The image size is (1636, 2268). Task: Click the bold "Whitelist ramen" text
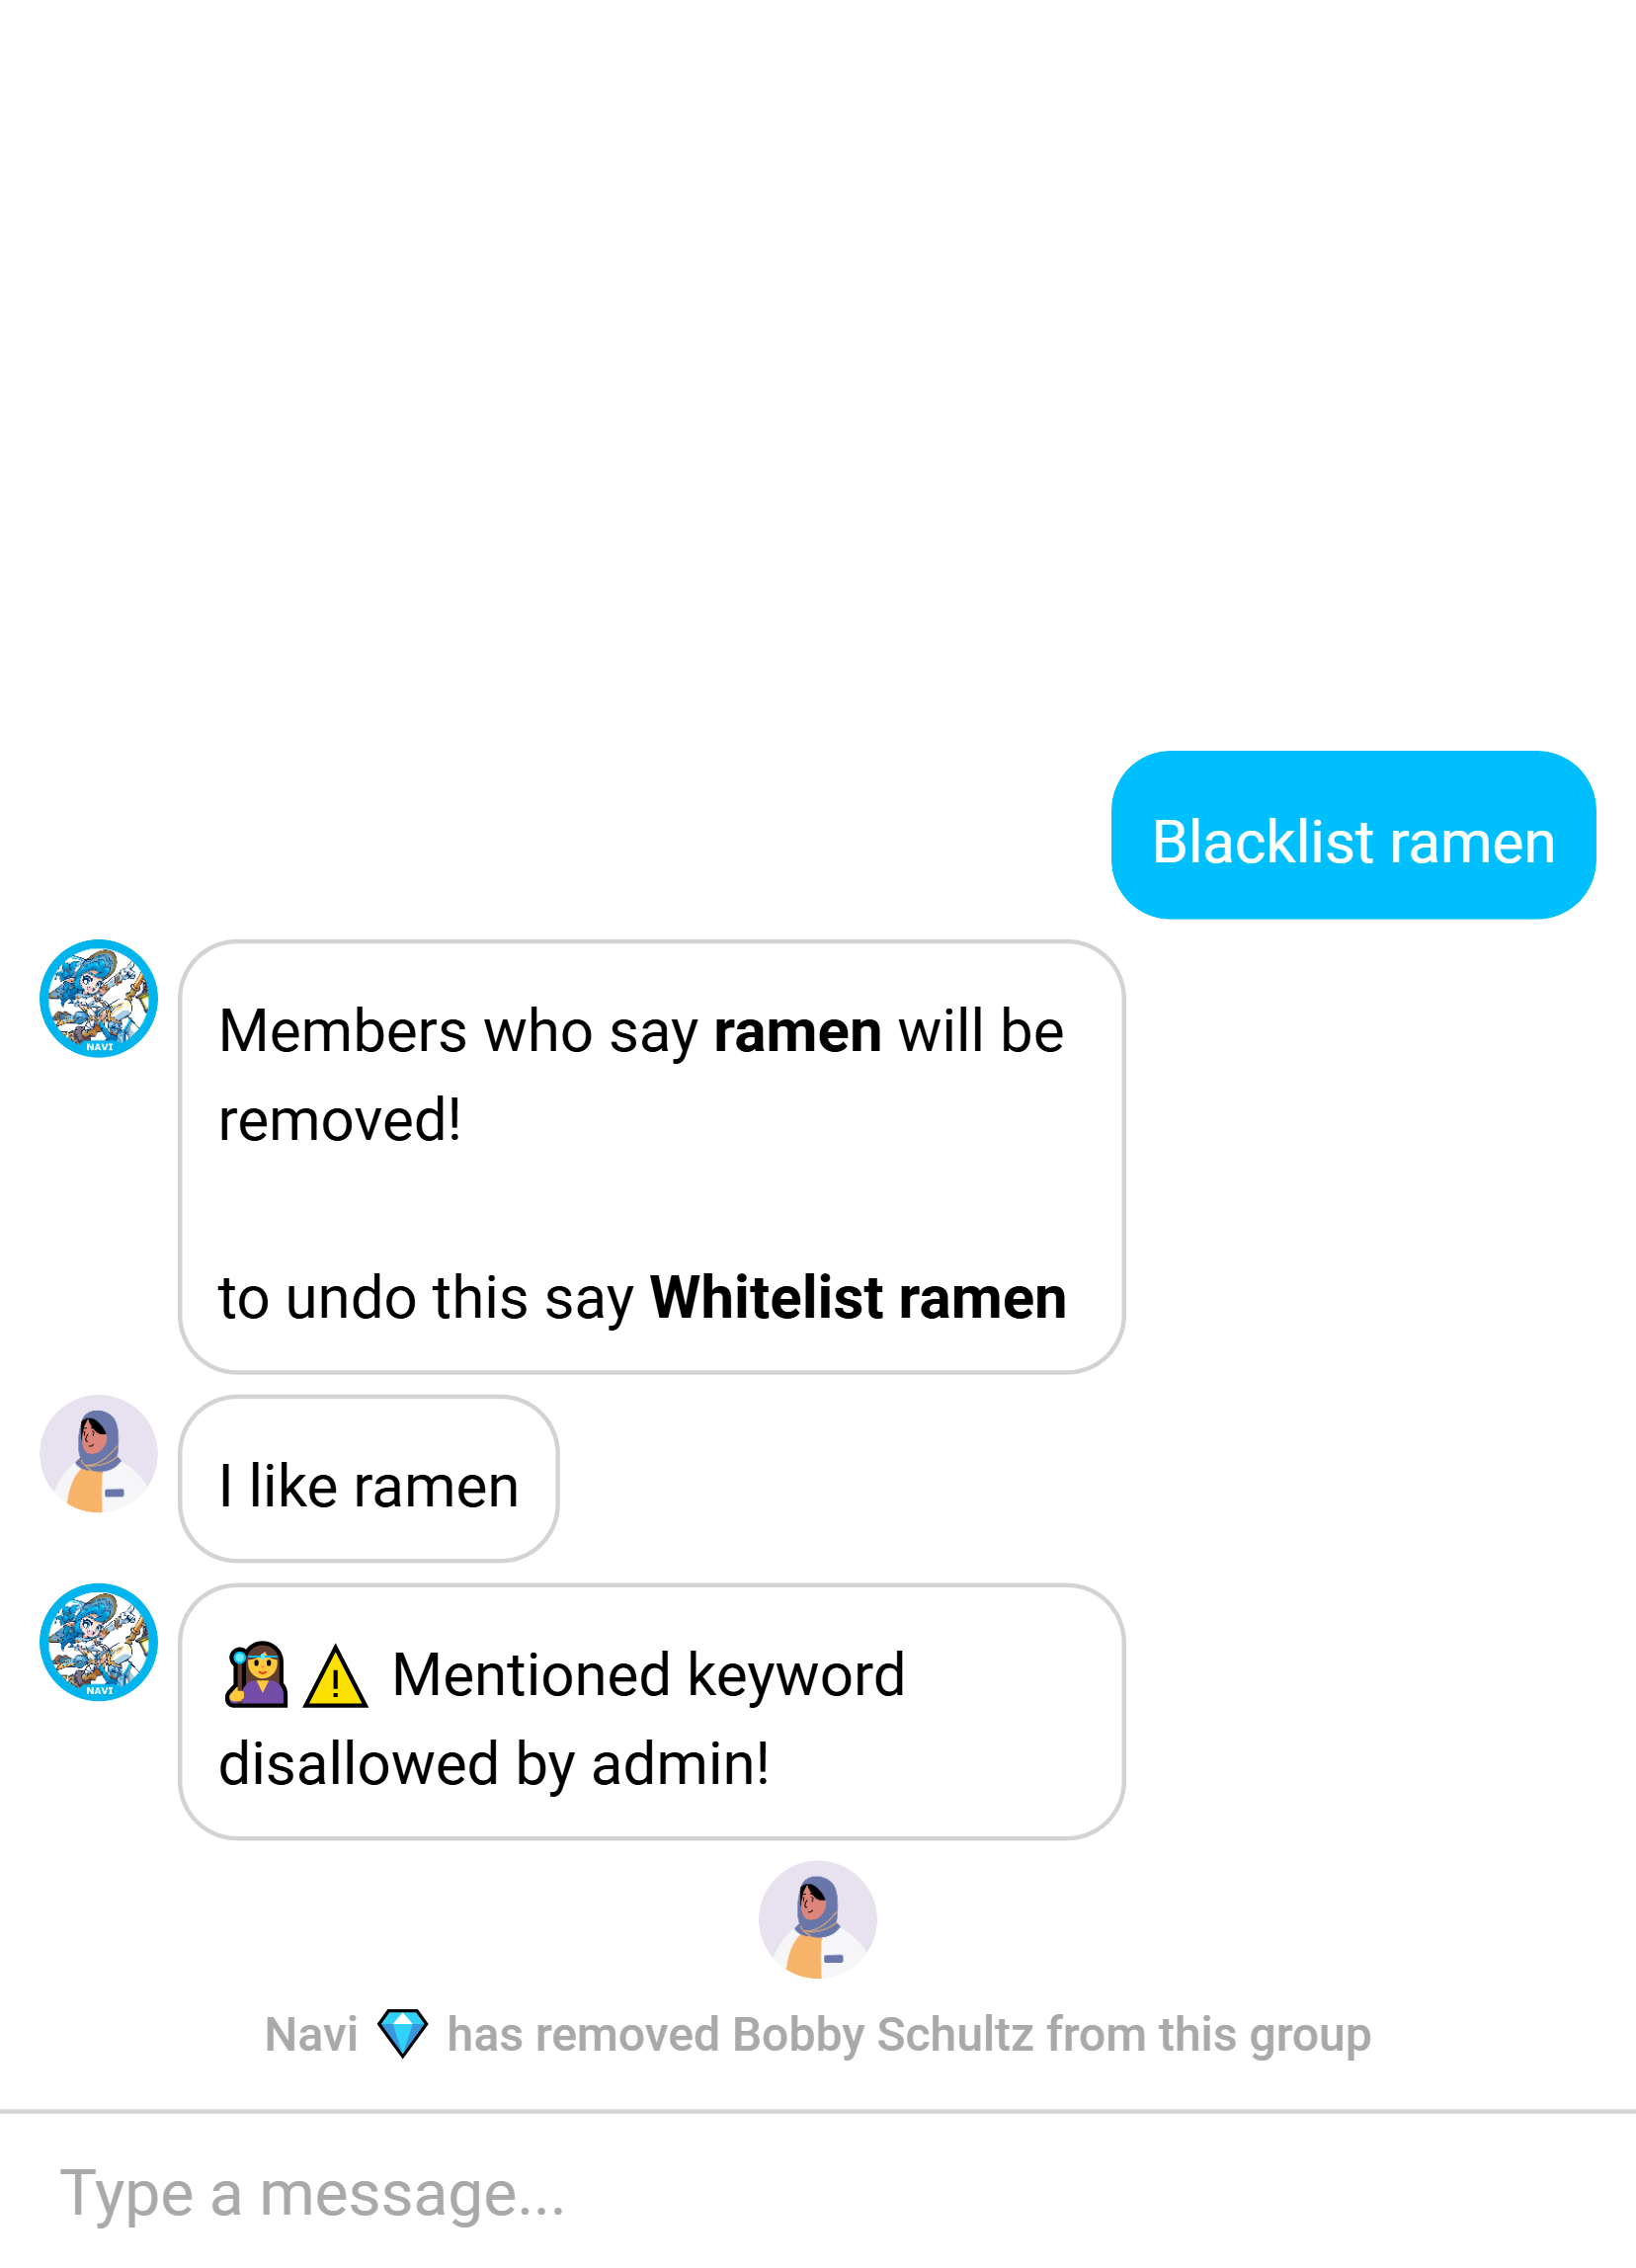coord(858,1298)
